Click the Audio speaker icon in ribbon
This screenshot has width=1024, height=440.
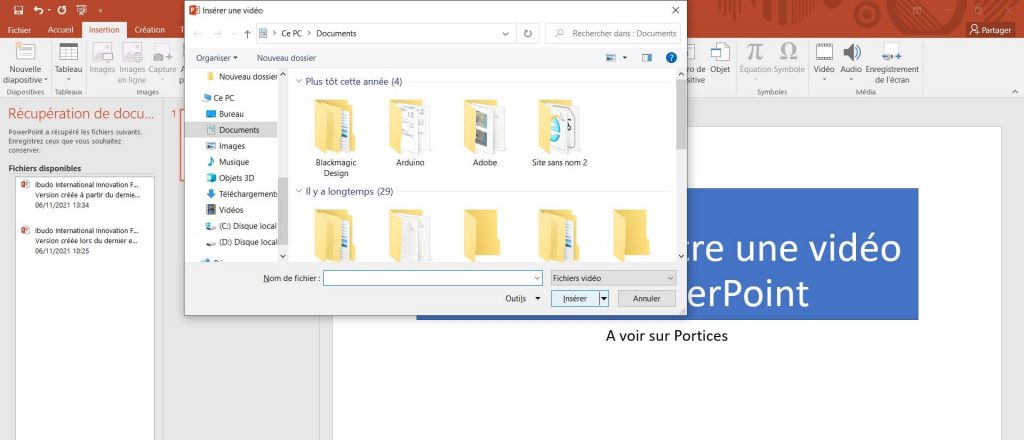(851, 52)
